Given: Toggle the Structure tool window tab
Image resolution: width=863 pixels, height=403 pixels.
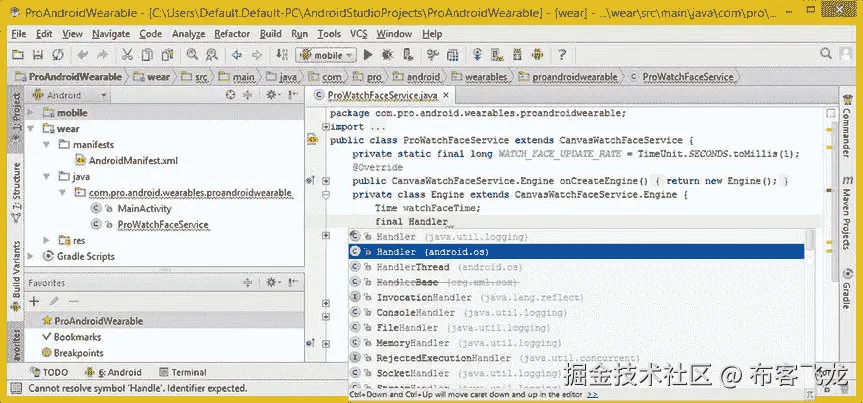Looking at the screenshot, I should (16, 192).
